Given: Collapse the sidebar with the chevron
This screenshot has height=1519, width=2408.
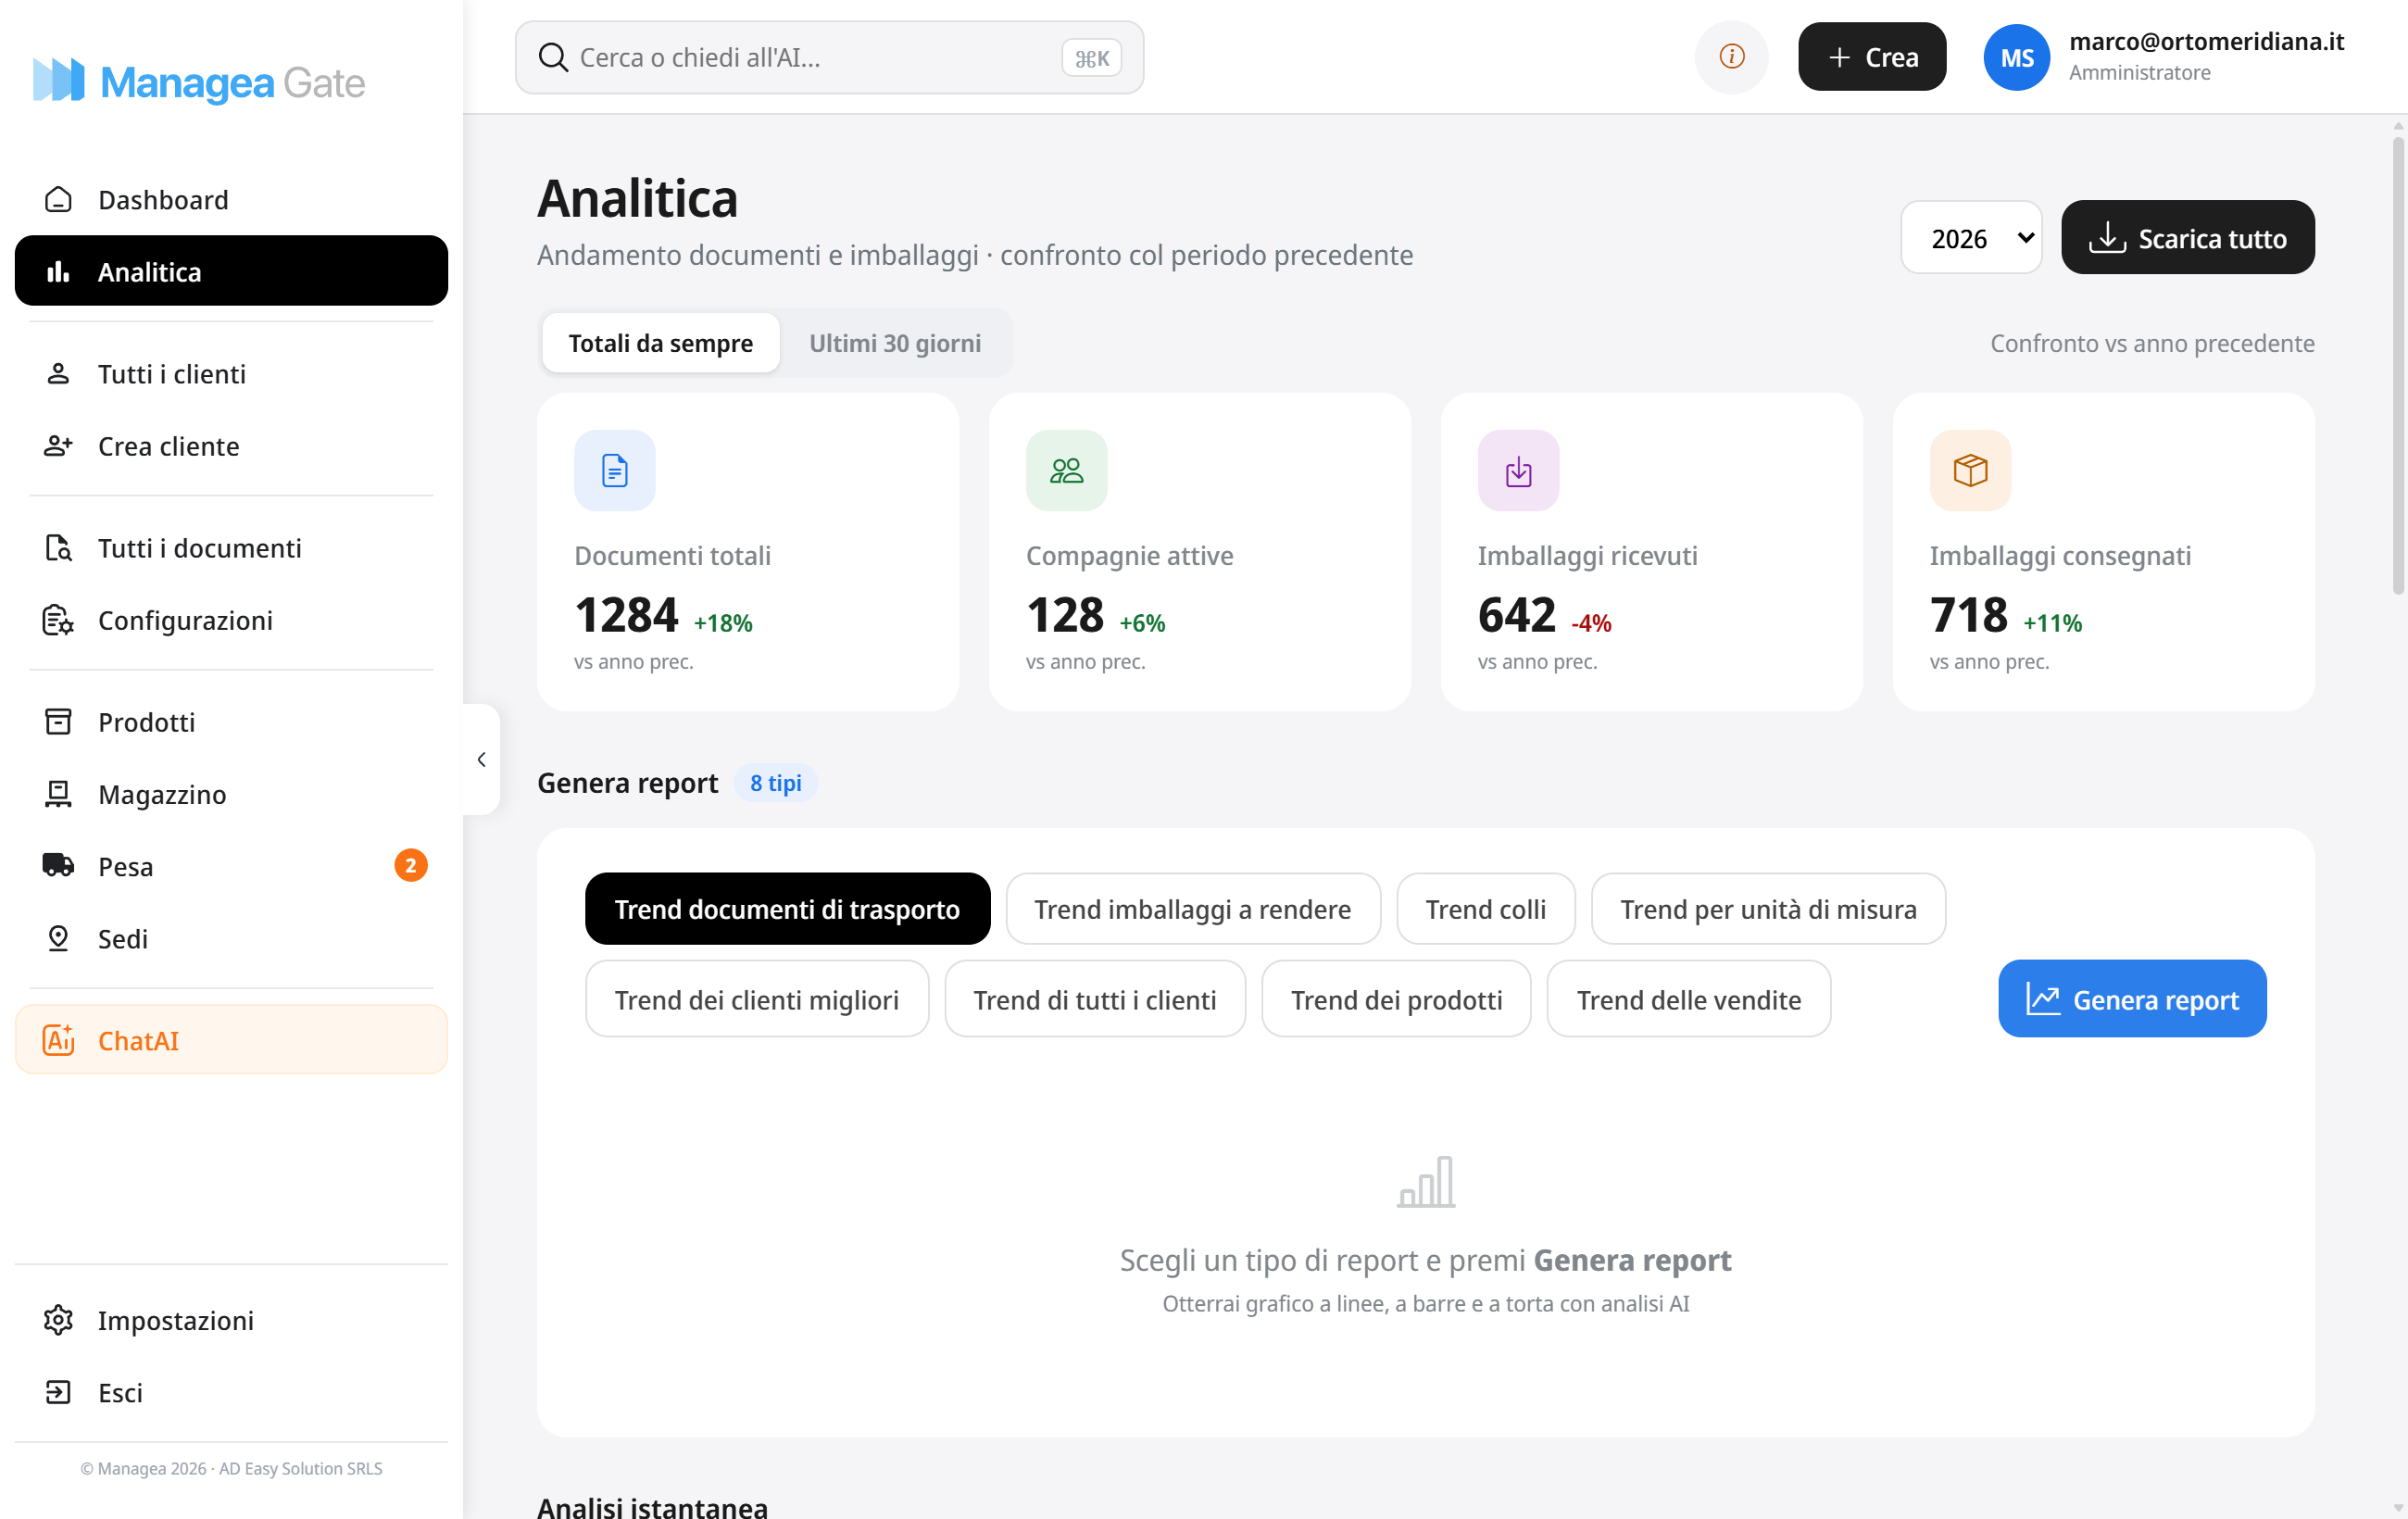Looking at the screenshot, I should (x=481, y=760).
